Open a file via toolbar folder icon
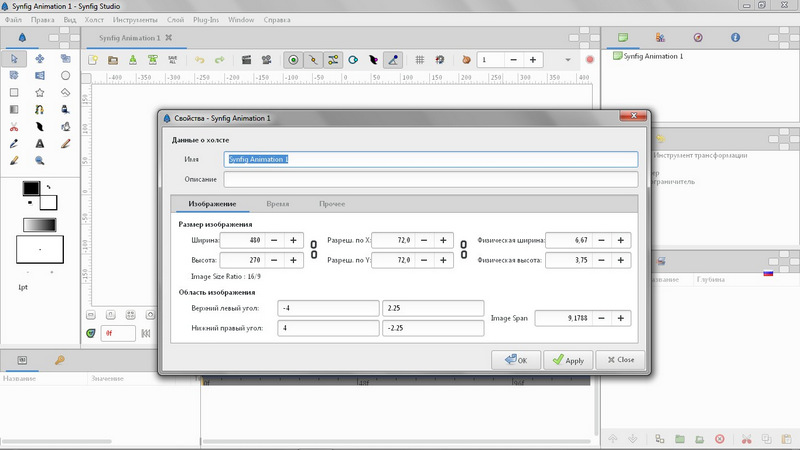Viewport: 800px width, 450px height. tap(113, 60)
